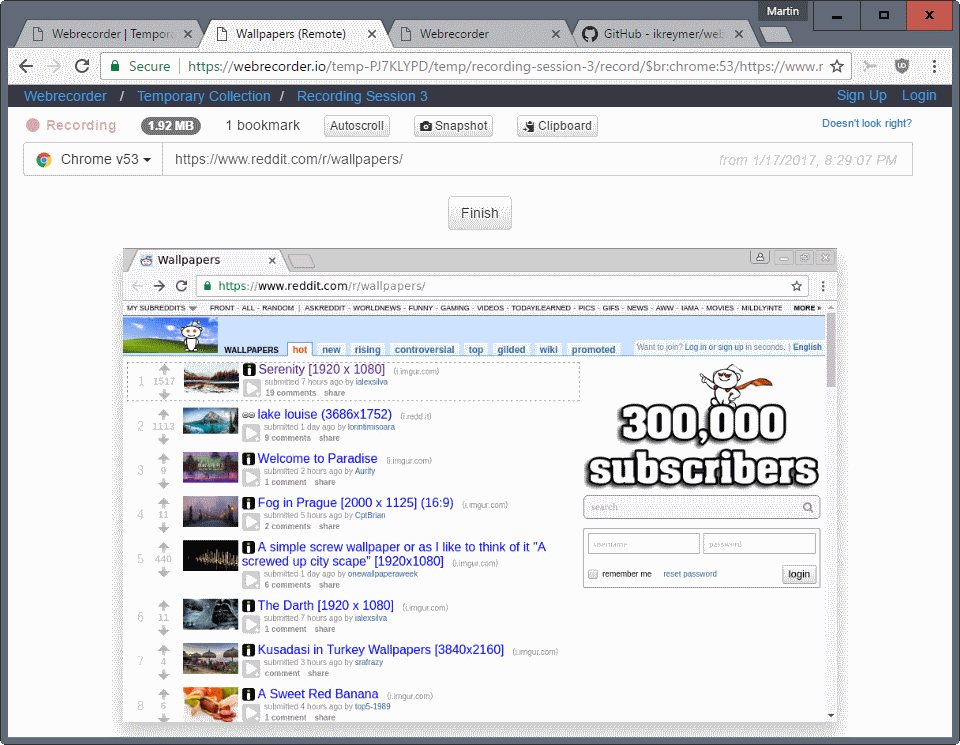960x745 pixels.
Task: Click the green Secure padlock icon
Action: (114, 66)
